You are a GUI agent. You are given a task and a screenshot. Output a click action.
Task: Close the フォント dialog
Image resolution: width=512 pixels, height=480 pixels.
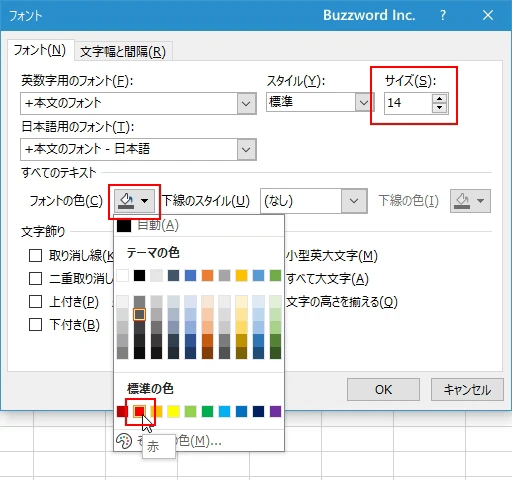pos(488,15)
